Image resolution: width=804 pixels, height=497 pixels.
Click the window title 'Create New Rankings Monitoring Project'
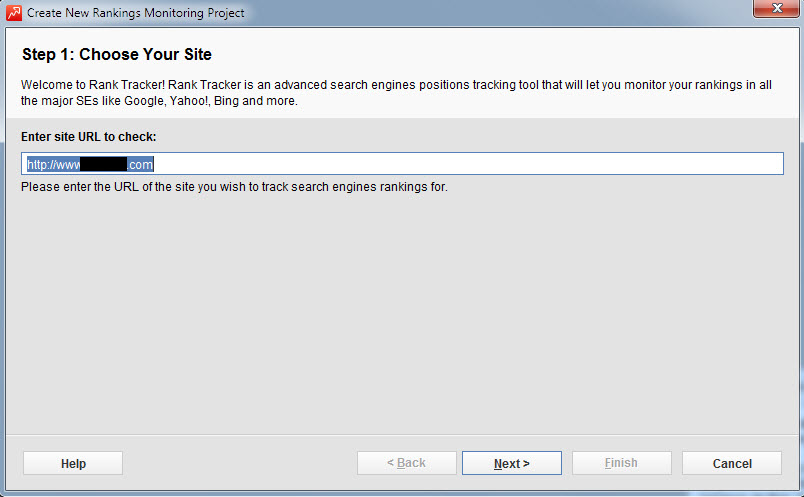(136, 13)
